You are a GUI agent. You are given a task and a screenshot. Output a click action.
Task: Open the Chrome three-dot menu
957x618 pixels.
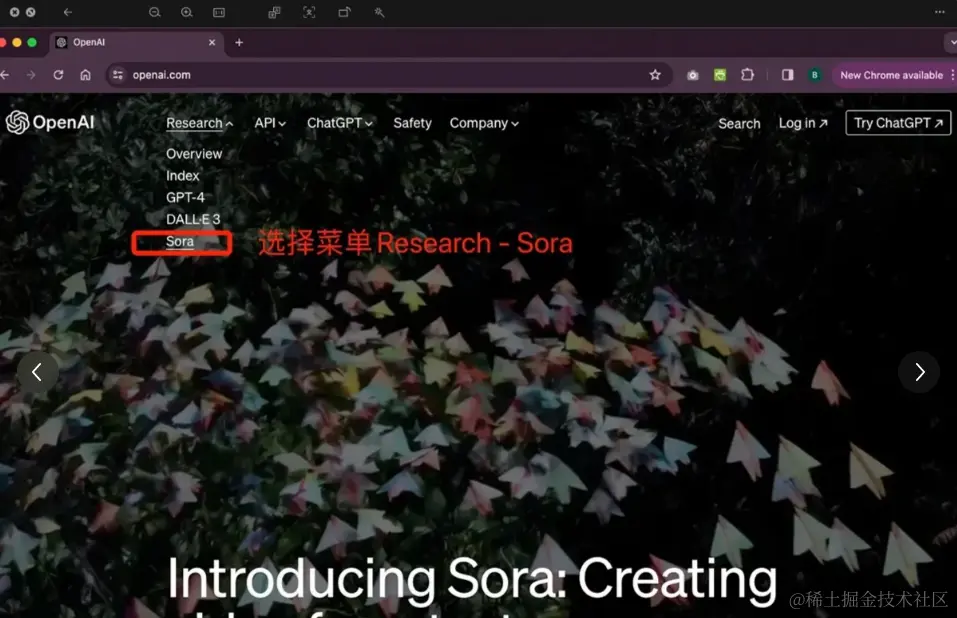click(x=952, y=75)
